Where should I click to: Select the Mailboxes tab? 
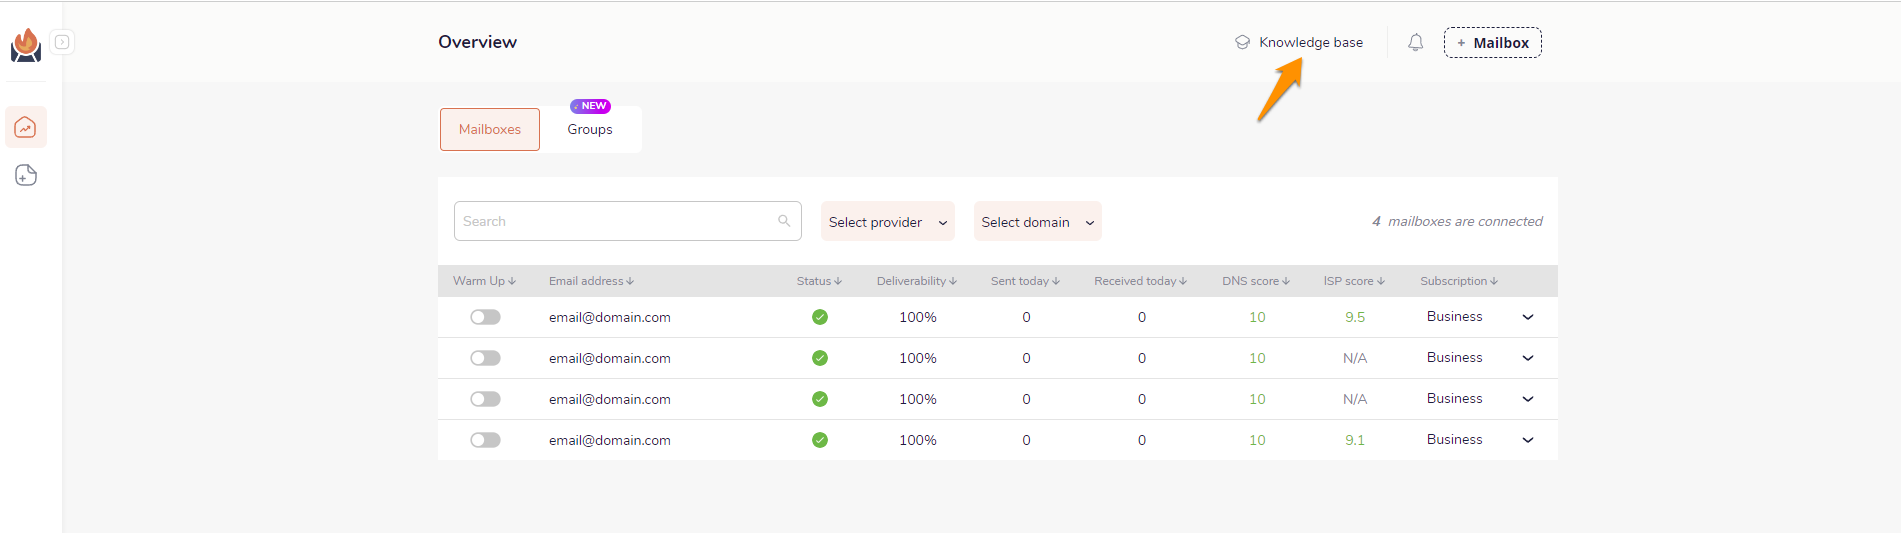coord(490,130)
